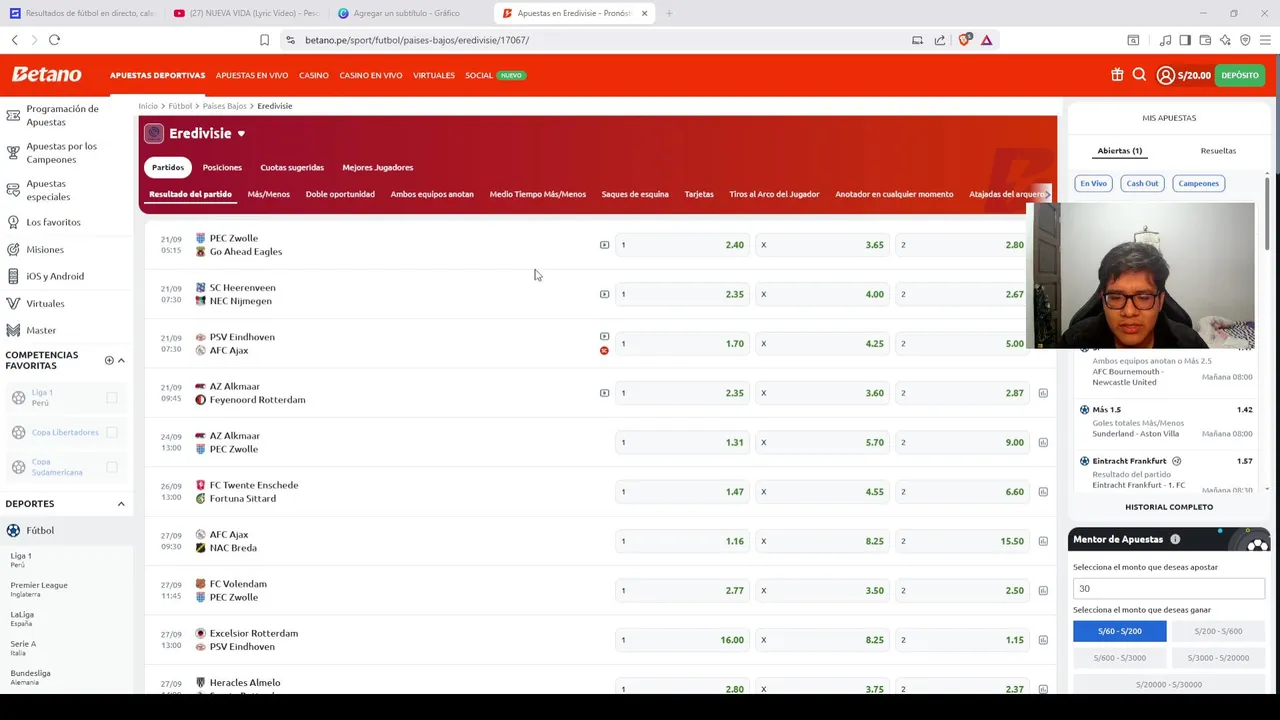Open Brave Leo AI star icon
Viewport: 1280px width, 720px height.
tap(1225, 40)
